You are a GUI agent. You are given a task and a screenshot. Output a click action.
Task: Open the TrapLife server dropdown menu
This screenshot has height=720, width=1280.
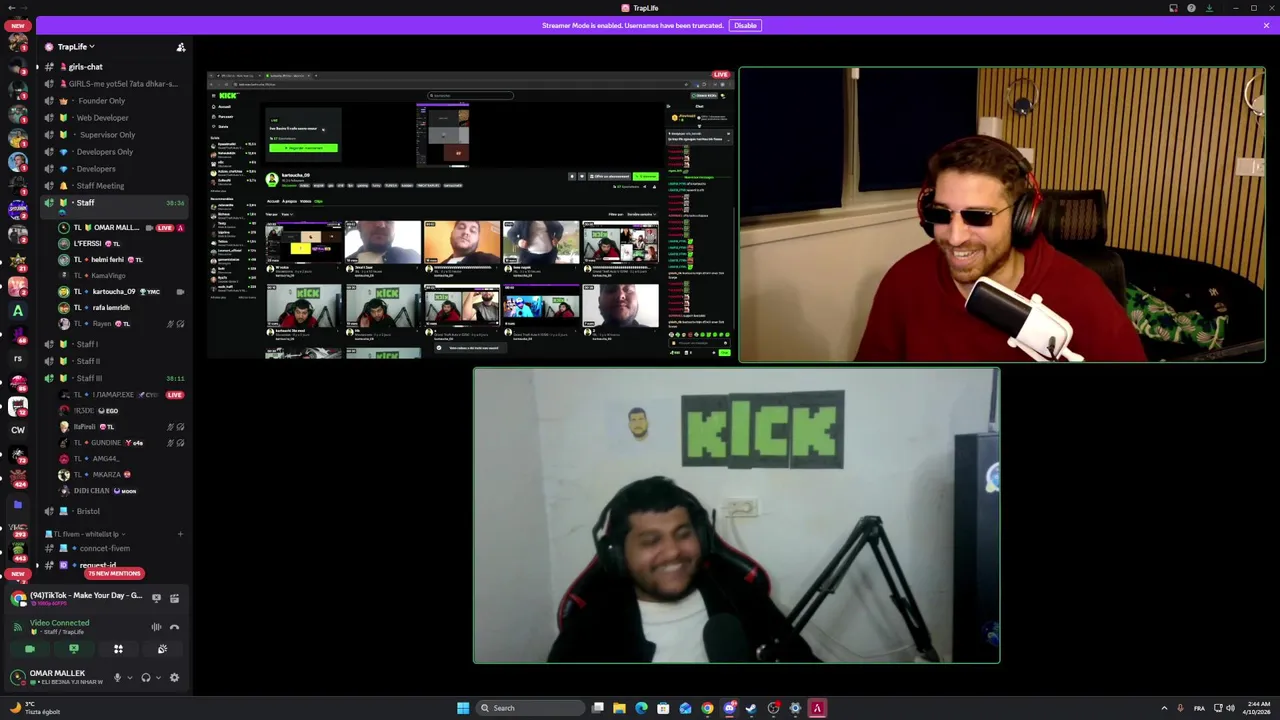tap(75, 47)
